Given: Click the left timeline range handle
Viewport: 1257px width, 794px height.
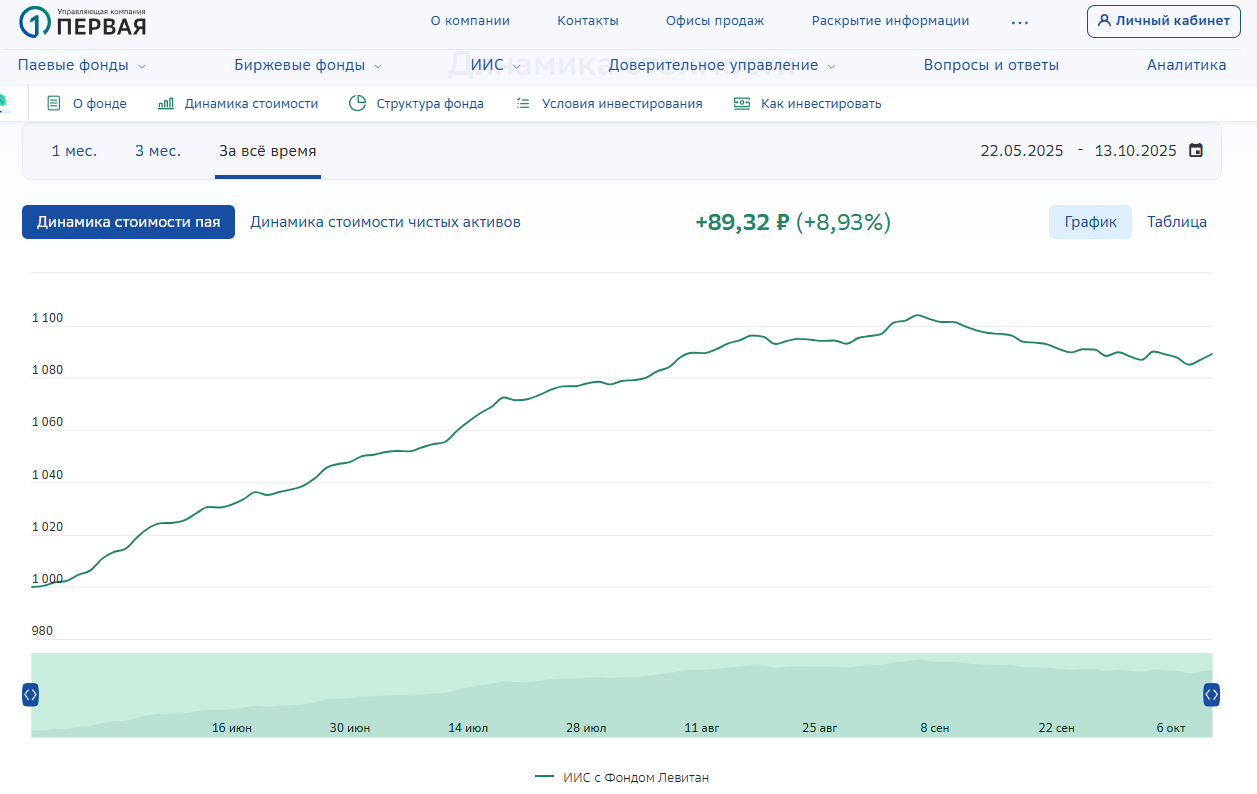Looking at the screenshot, I should coord(30,696).
